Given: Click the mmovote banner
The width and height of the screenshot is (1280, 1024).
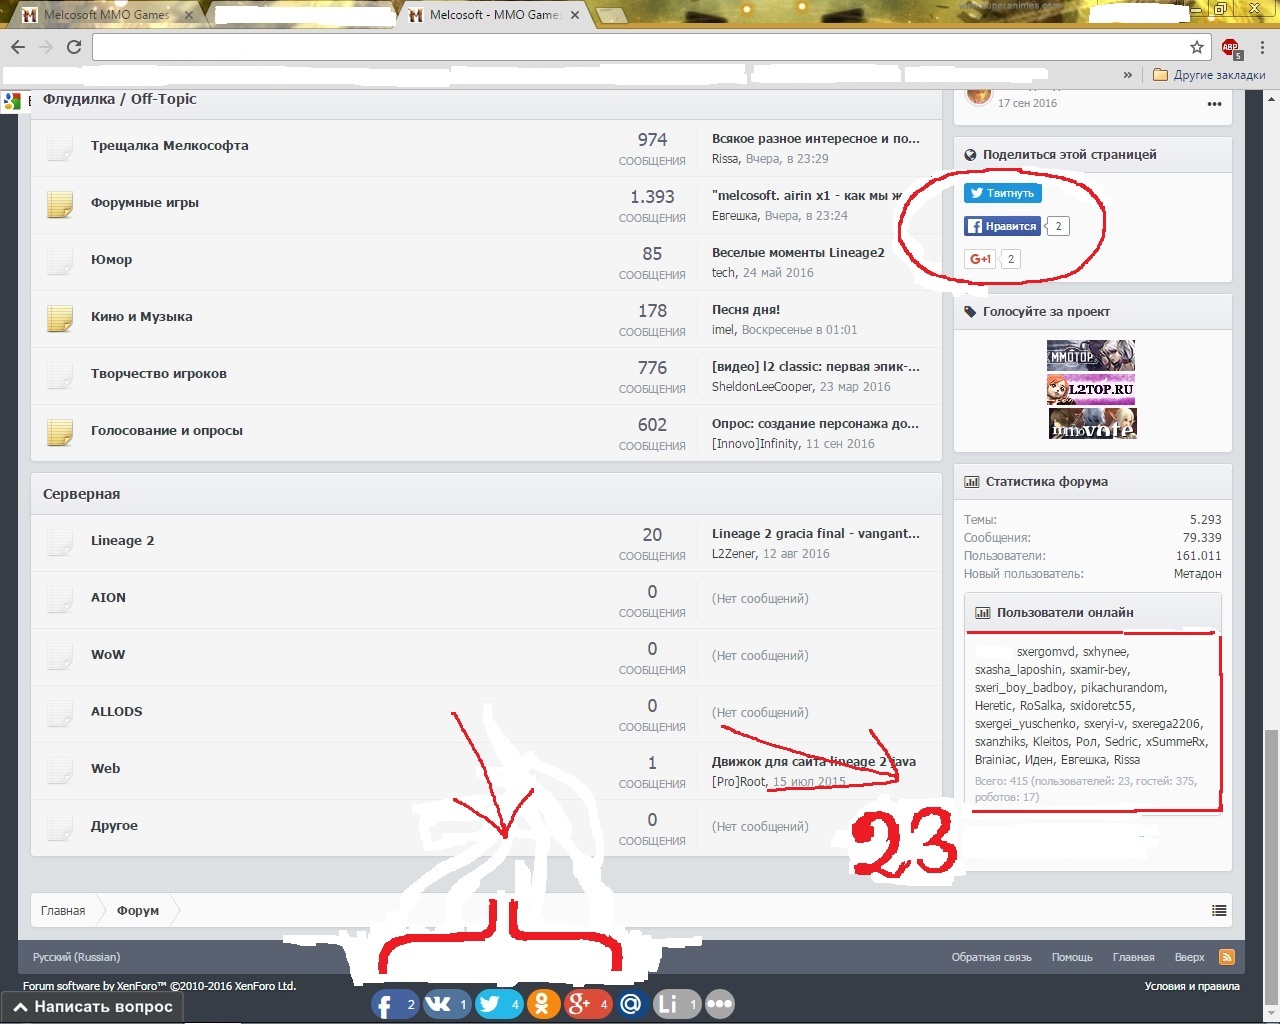Looking at the screenshot, I should (x=1091, y=423).
